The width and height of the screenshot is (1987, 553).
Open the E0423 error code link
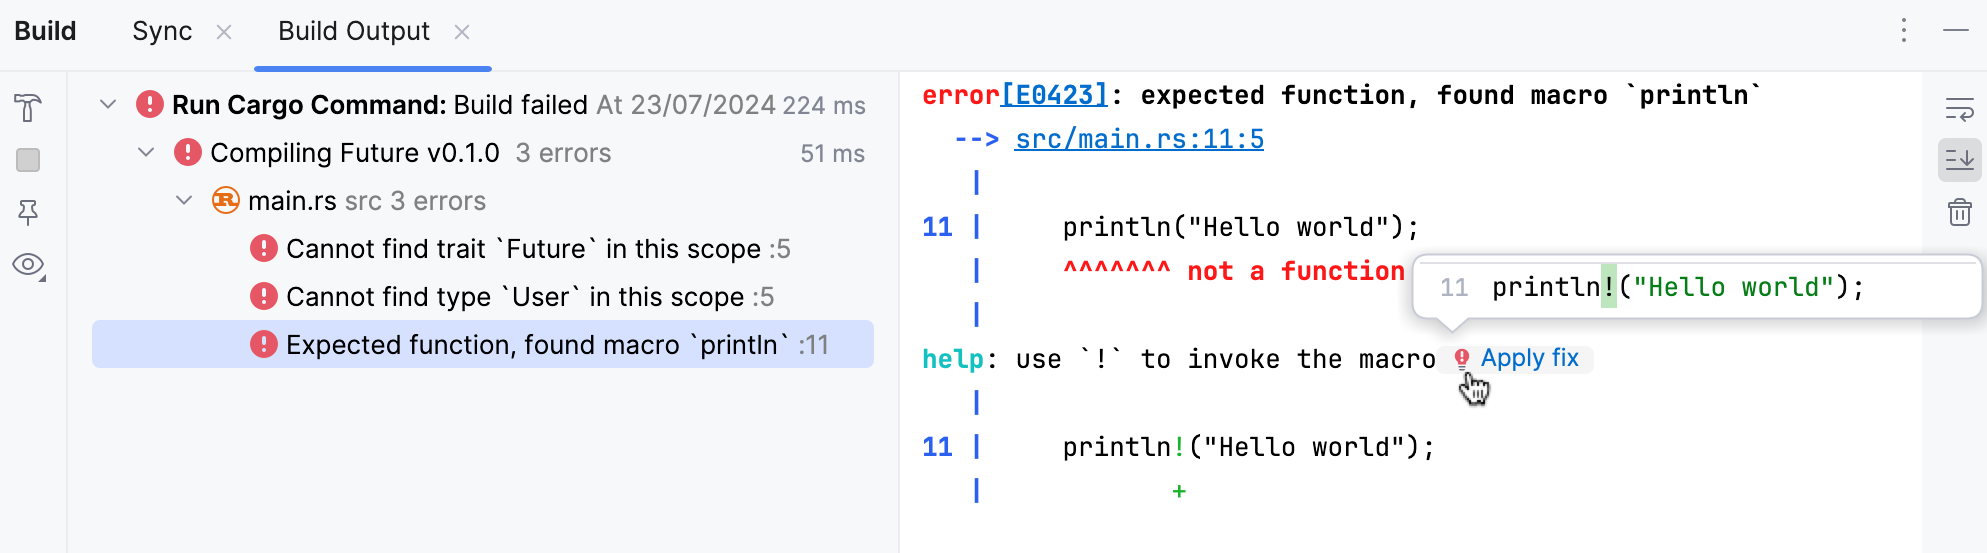1054,95
